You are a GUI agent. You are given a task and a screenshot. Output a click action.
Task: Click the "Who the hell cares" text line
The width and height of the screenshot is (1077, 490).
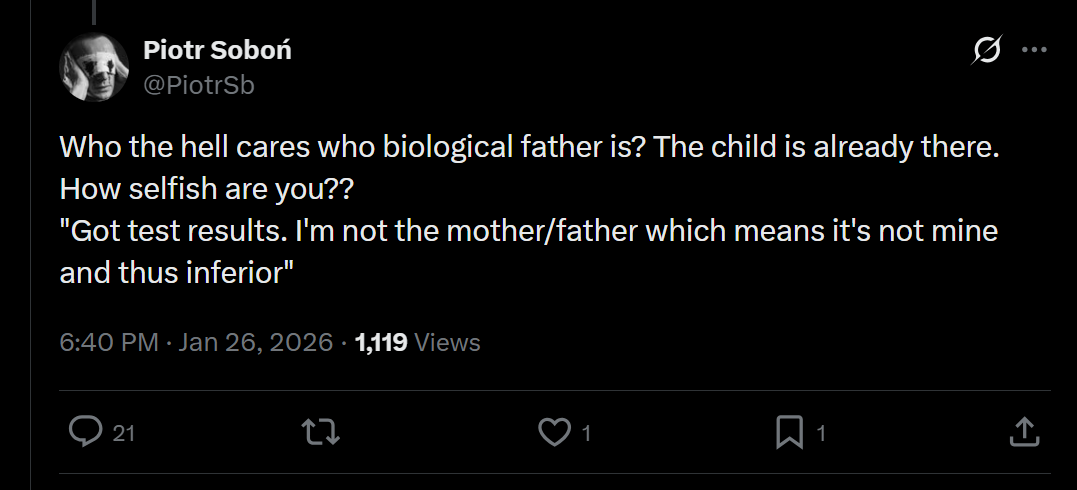coord(530,146)
